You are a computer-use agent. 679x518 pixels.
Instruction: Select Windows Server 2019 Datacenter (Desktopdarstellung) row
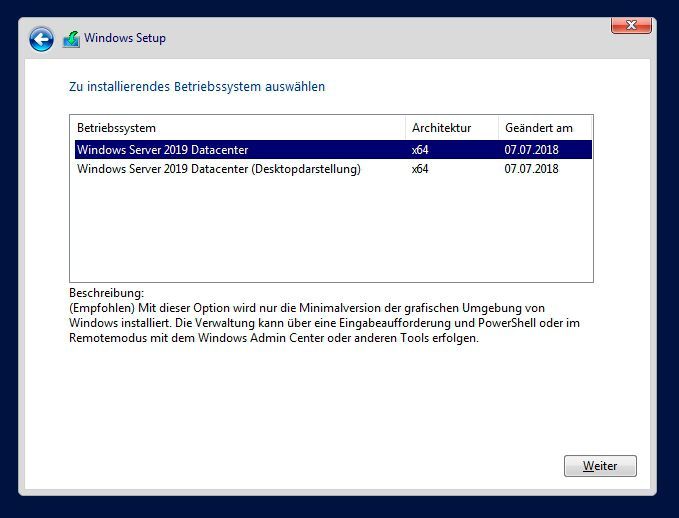click(x=333, y=168)
